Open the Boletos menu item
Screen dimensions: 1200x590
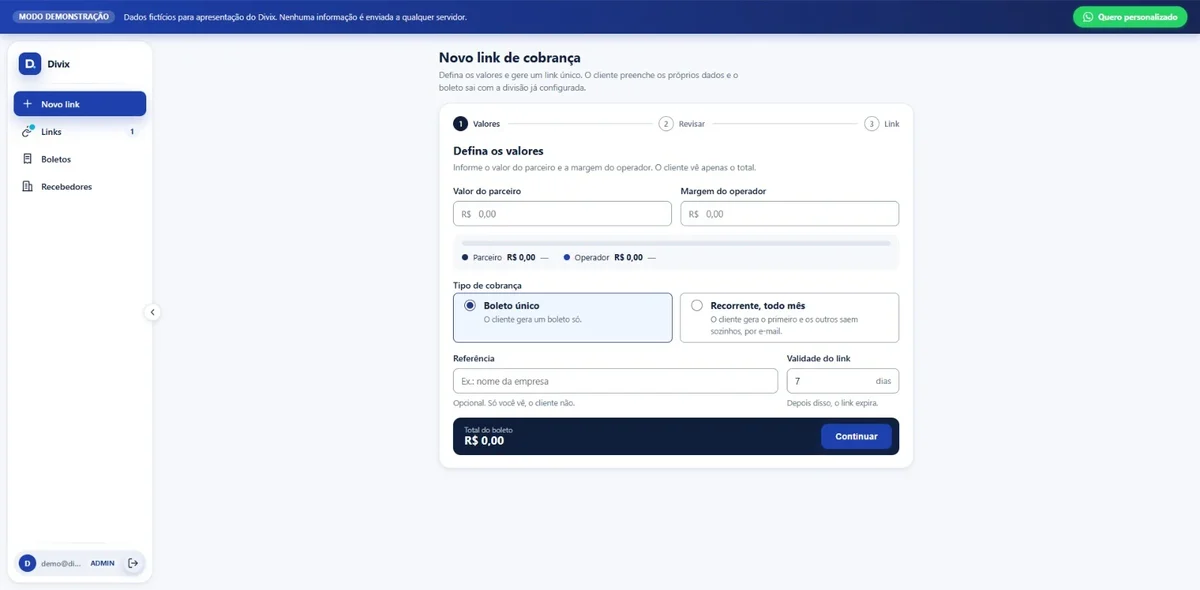tap(80, 159)
